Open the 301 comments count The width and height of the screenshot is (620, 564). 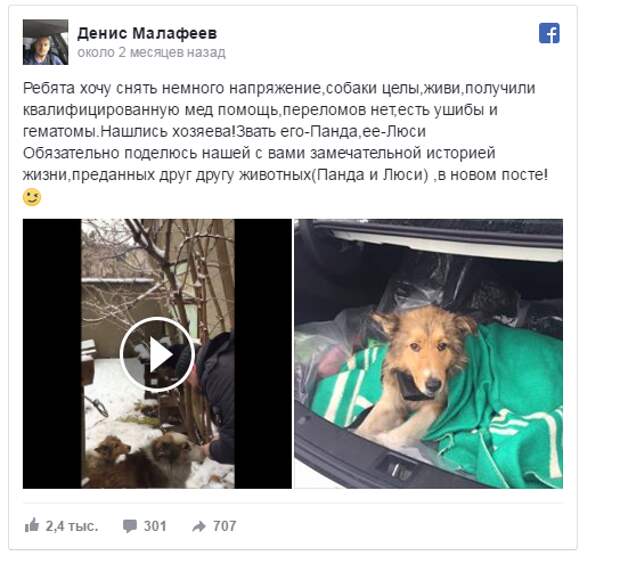click(x=155, y=526)
